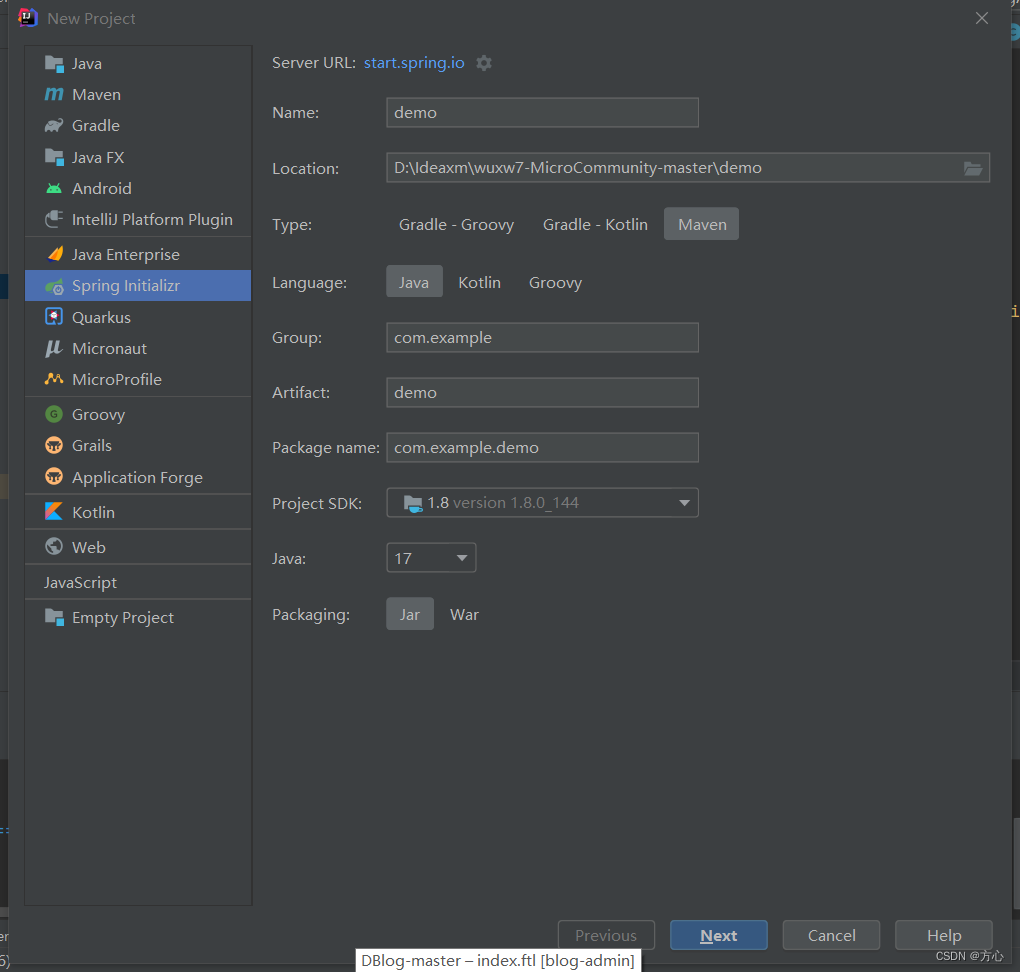Select Maven project type
Image resolution: width=1020 pixels, height=972 pixels.
click(701, 224)
